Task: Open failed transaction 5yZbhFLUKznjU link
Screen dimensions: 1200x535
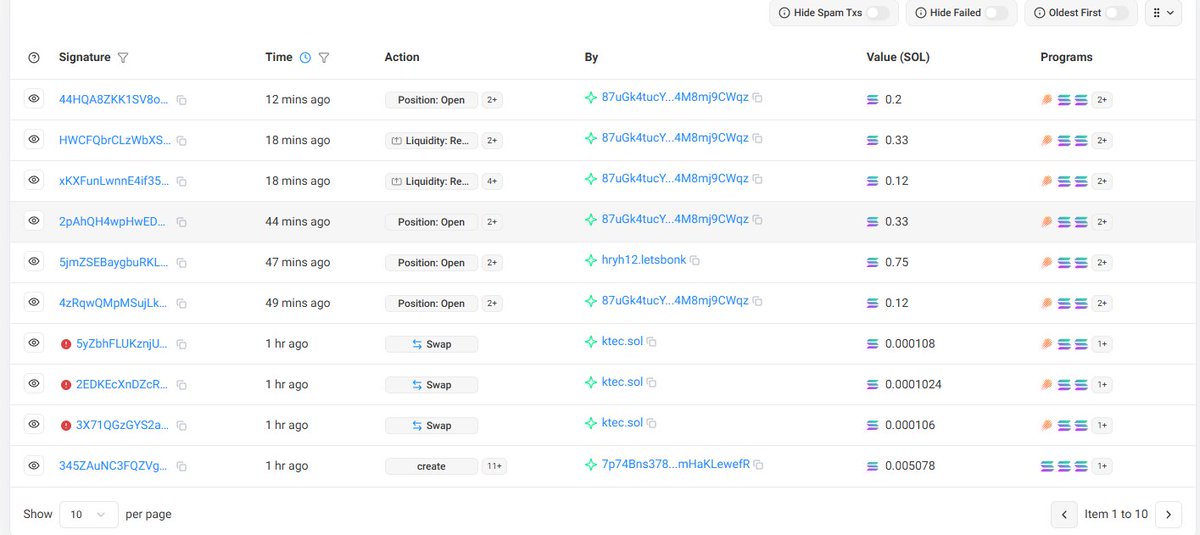Action: [x=122, y=344]
